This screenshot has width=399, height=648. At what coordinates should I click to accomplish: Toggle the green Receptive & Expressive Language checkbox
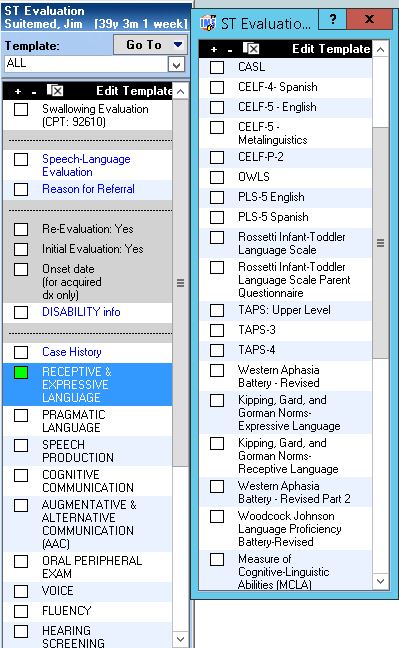point(21,372)
